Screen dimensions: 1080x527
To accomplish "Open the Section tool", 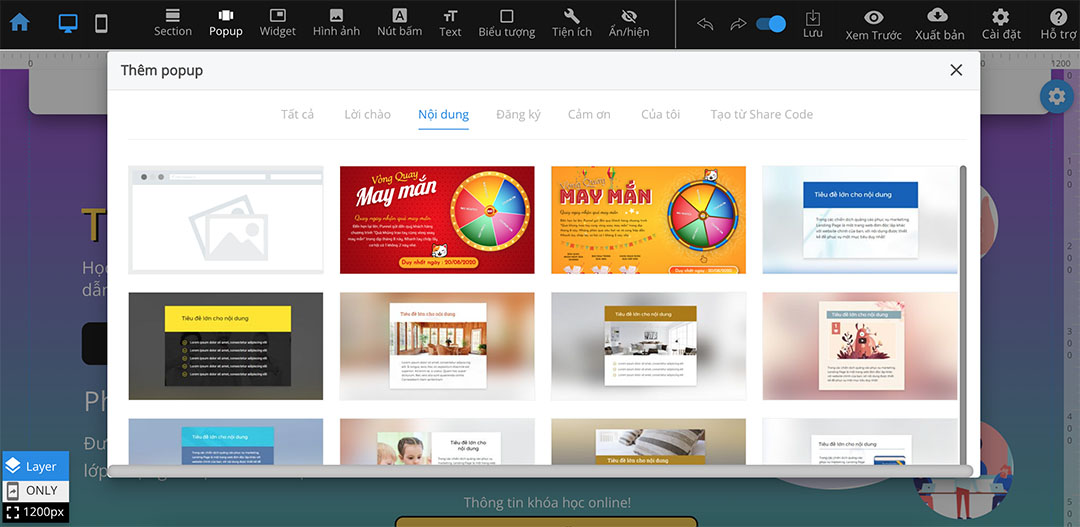I will pos(172,23).
